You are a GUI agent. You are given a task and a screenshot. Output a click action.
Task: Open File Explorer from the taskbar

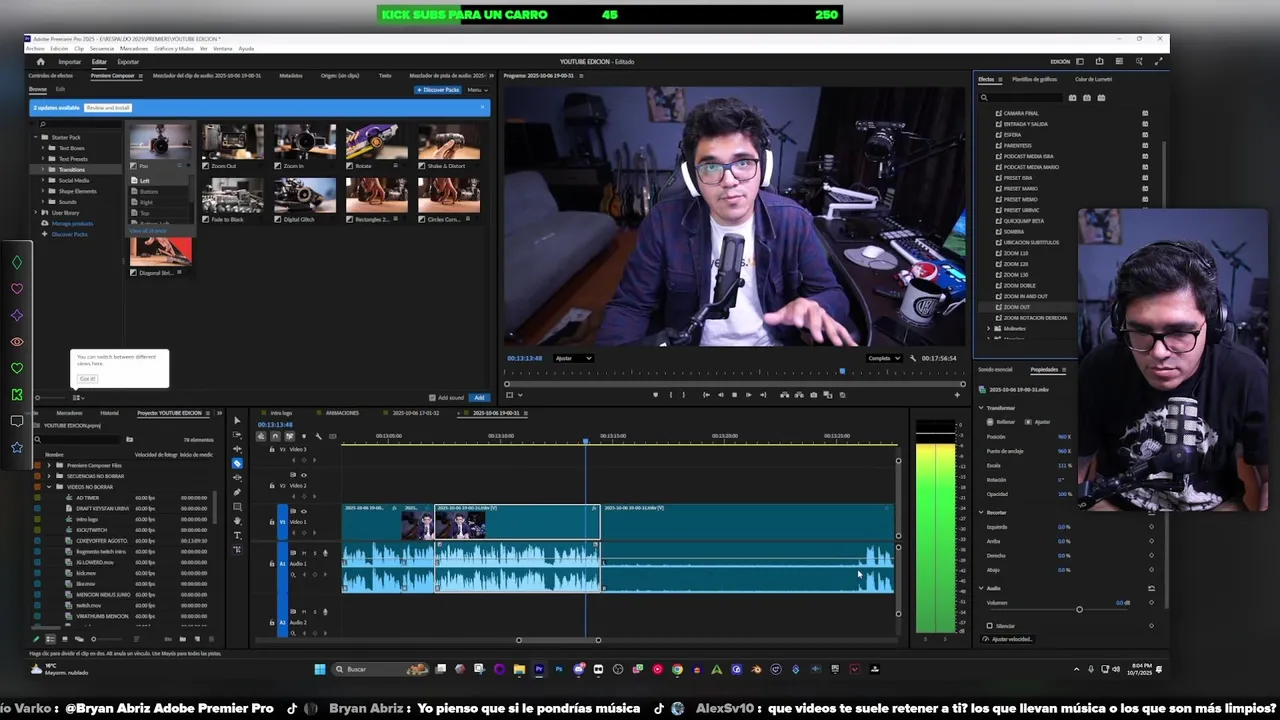(x=519, y=669)
